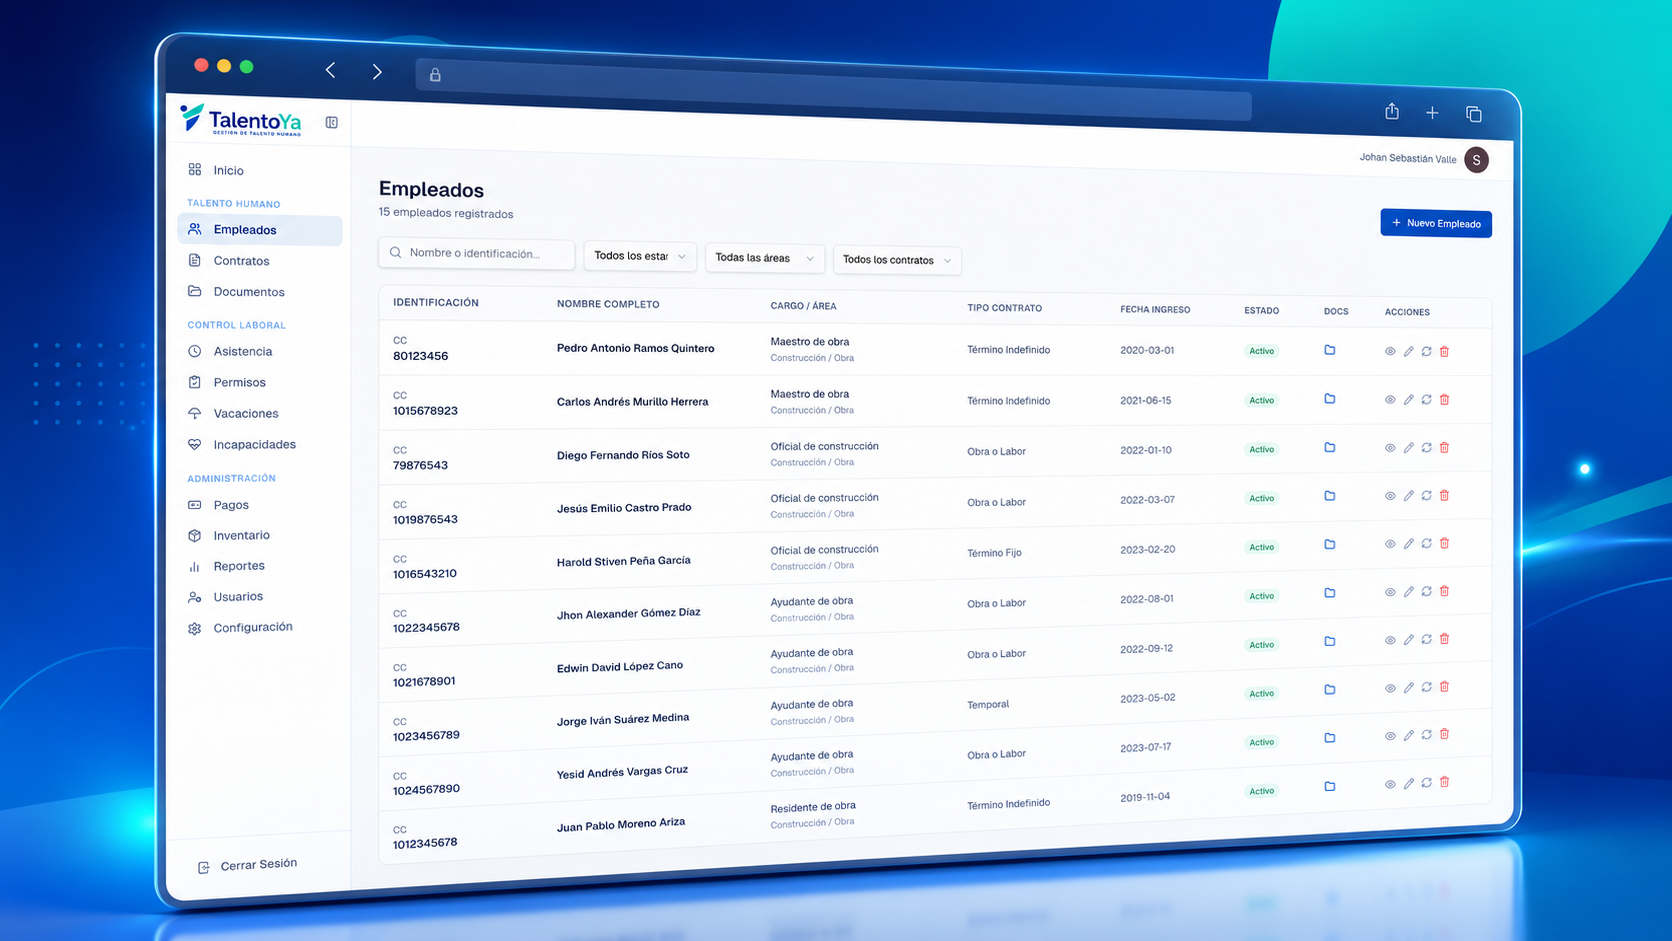Open the Todos los contratos filter dropdown
1672x941 pixels.
point(897,260)
